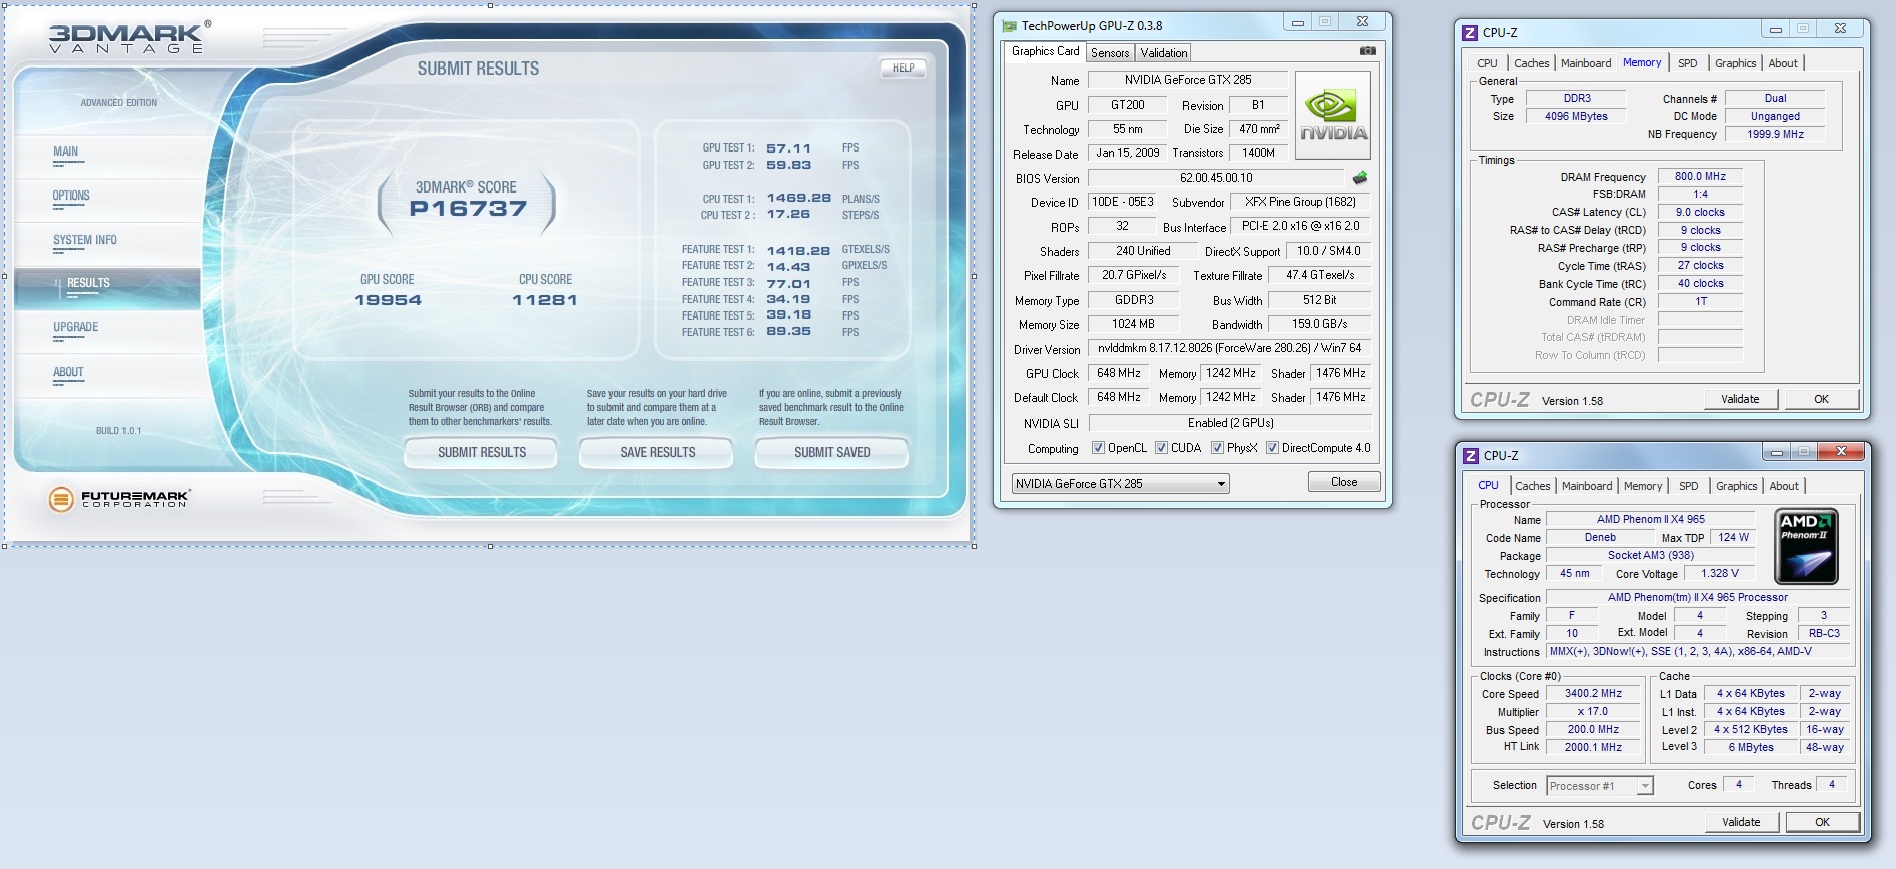Click the CAS# Latency value 9.0 clocks
This screenshot has height=869, width=1896.
pyautogui.click(x=1700, y=212)
